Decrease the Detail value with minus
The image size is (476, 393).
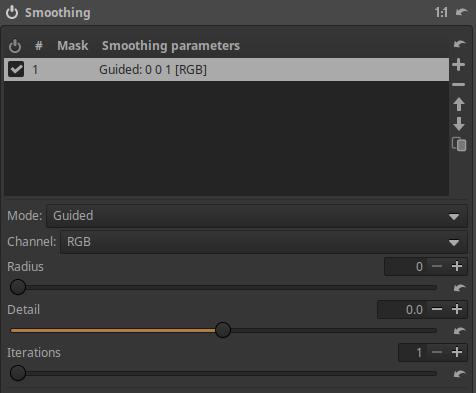click(437, 309)
